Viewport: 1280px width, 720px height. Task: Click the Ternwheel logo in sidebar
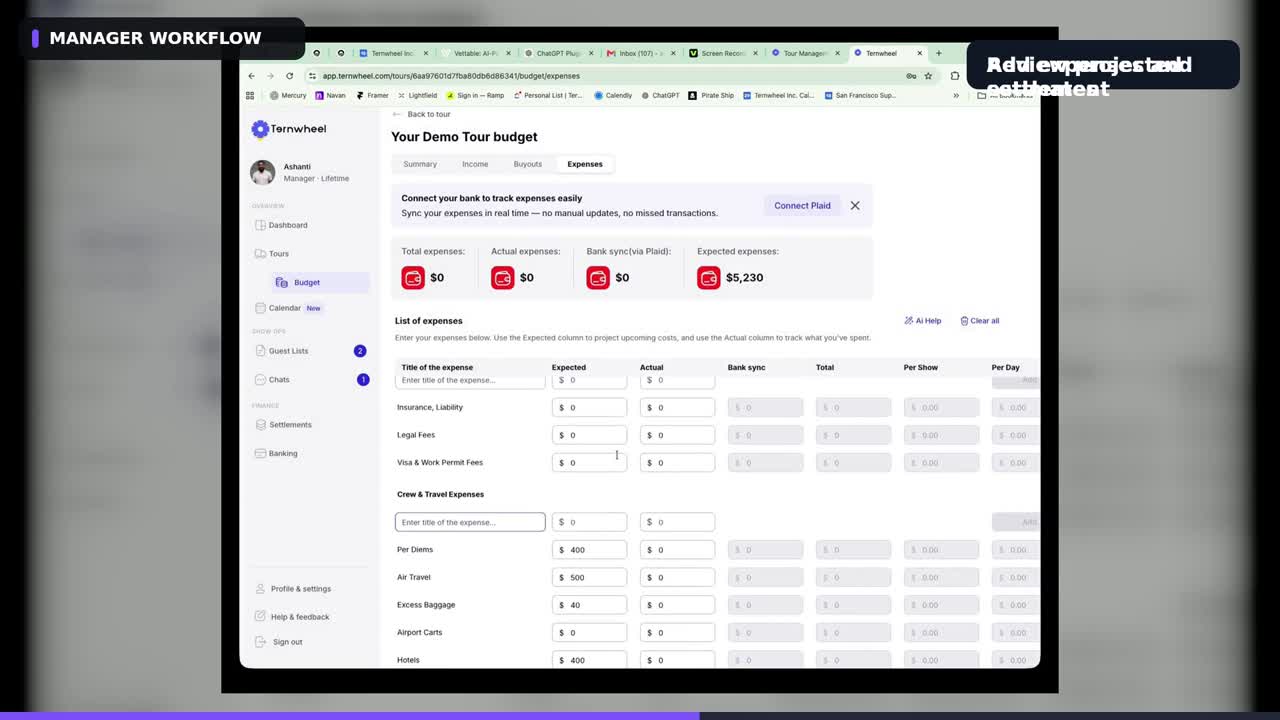(289, 129)
